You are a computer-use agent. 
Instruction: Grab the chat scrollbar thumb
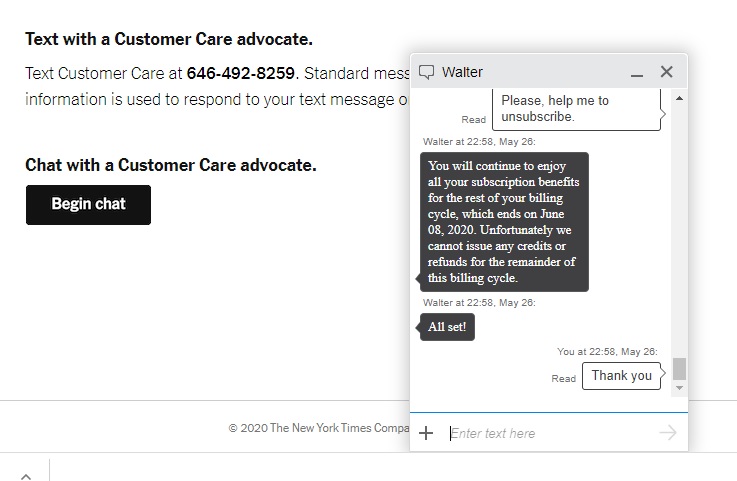679,368
